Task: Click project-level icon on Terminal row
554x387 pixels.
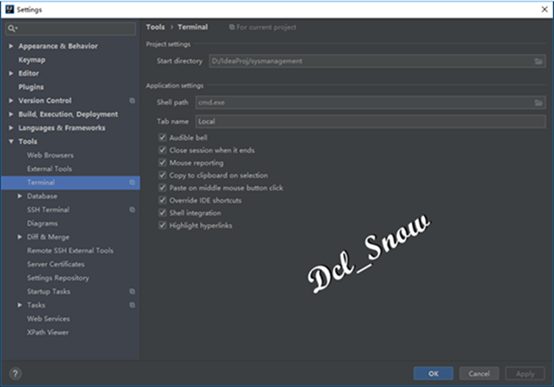Action: point(132,182)
